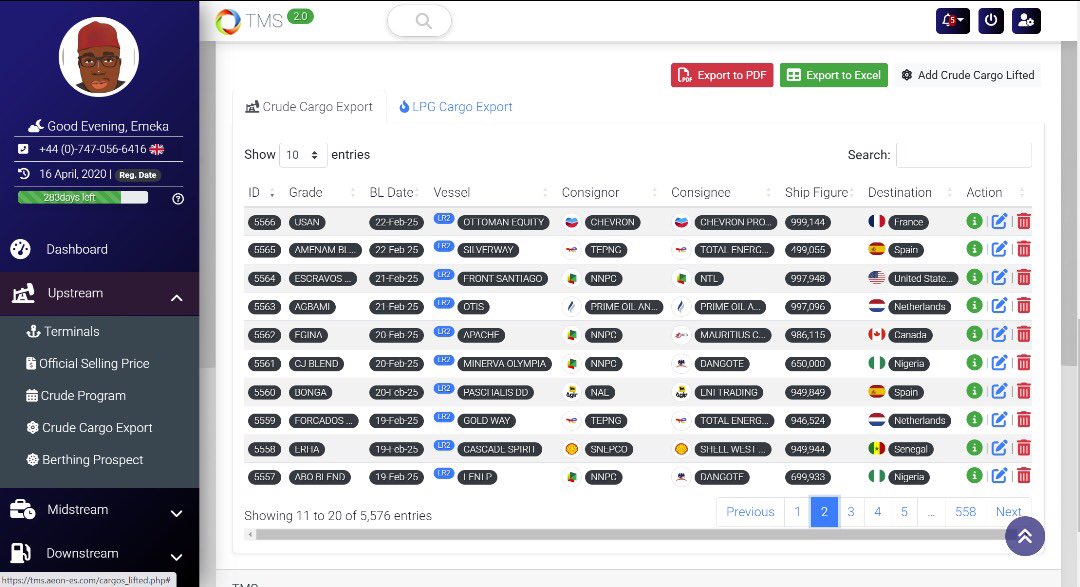This screenshot has width=1080, height=587.
Task: Click the user profile avatar
Action: click(x=99, y=57)
